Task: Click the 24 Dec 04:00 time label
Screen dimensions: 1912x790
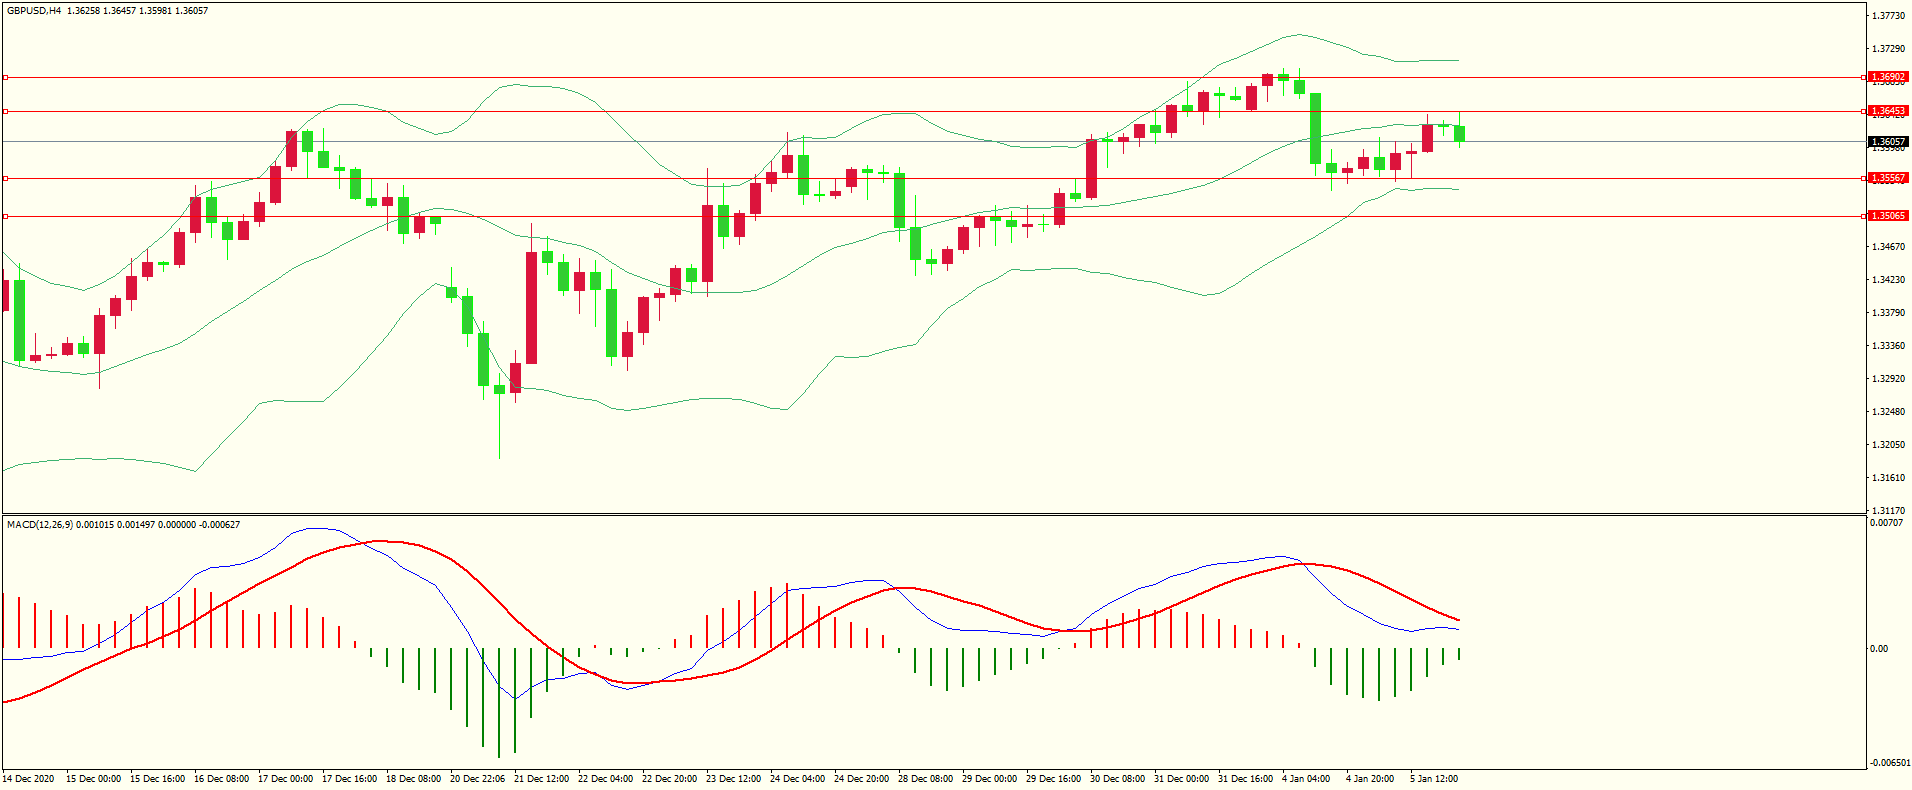Action: 797,779
